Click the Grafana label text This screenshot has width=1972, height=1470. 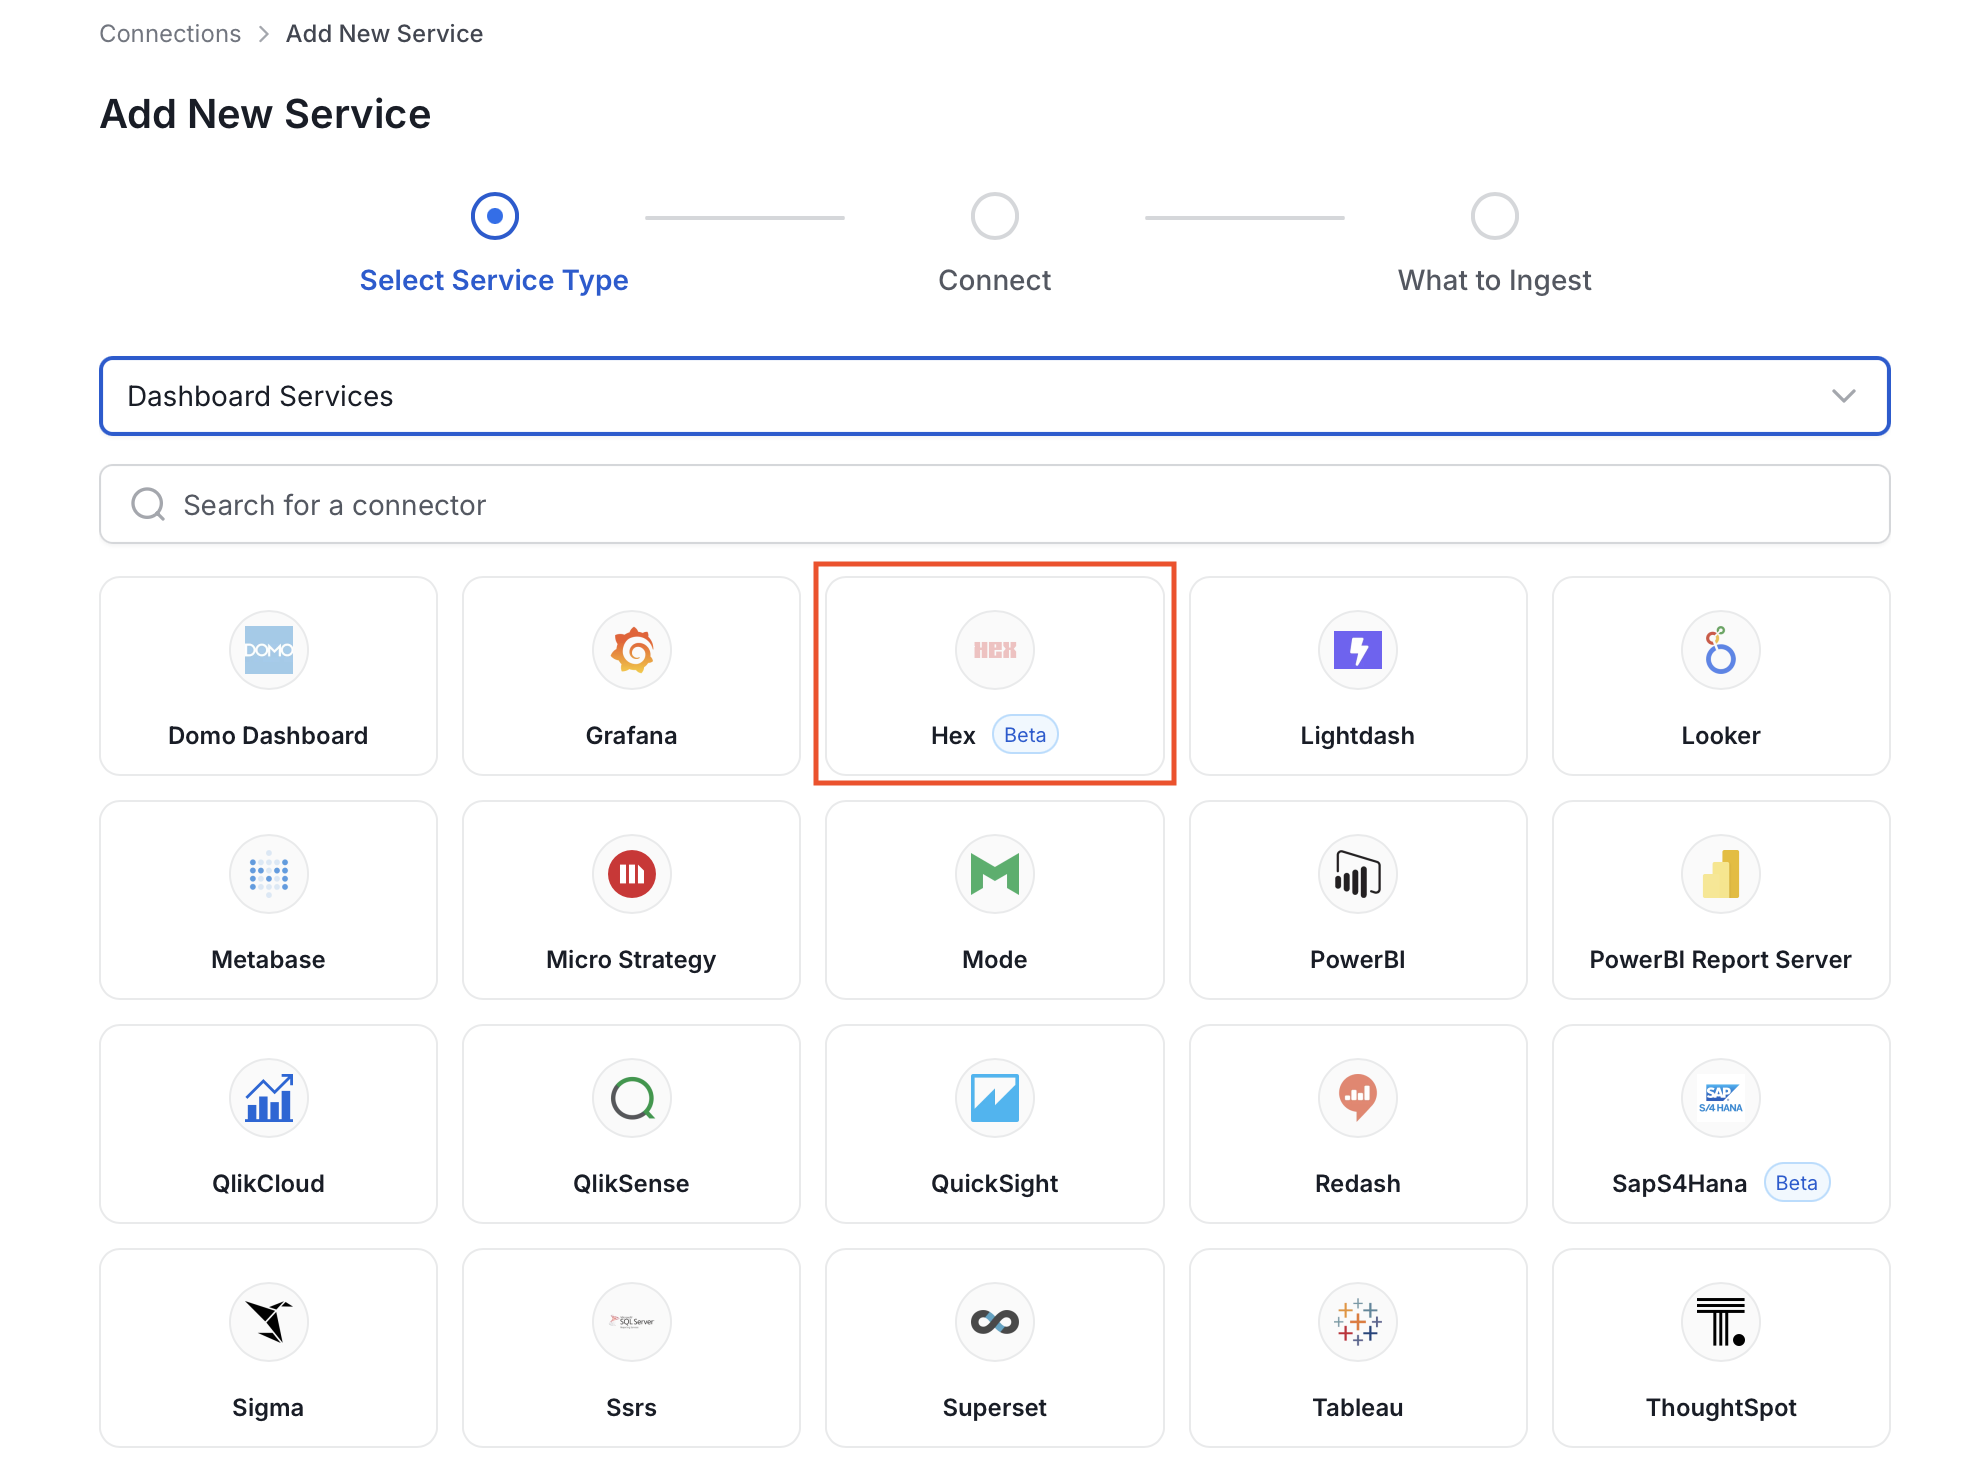point(632,736)
